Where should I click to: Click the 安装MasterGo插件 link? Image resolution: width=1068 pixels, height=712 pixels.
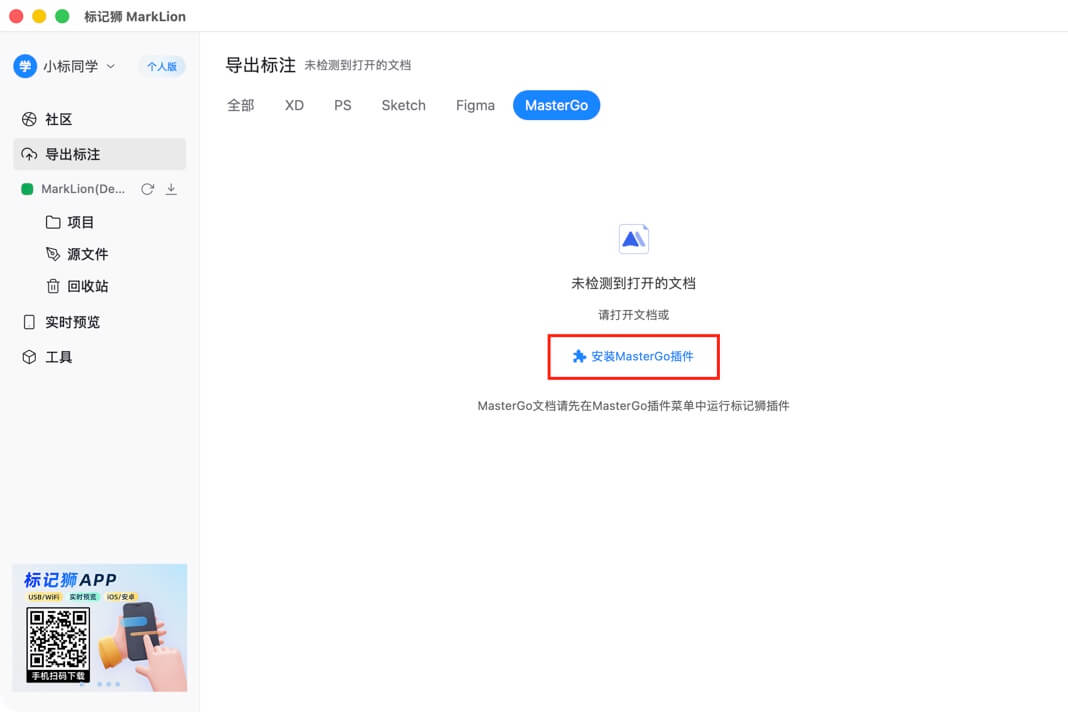pos(633,356)
